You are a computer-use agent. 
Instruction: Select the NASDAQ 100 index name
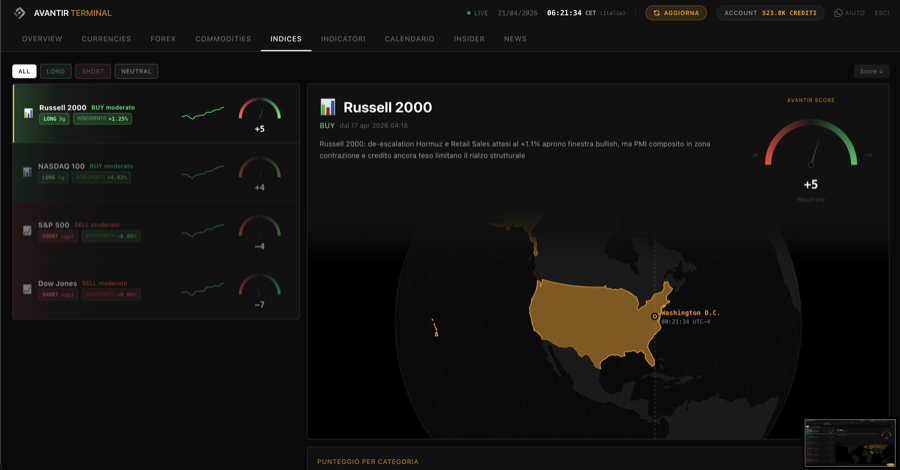pos(61,166)
